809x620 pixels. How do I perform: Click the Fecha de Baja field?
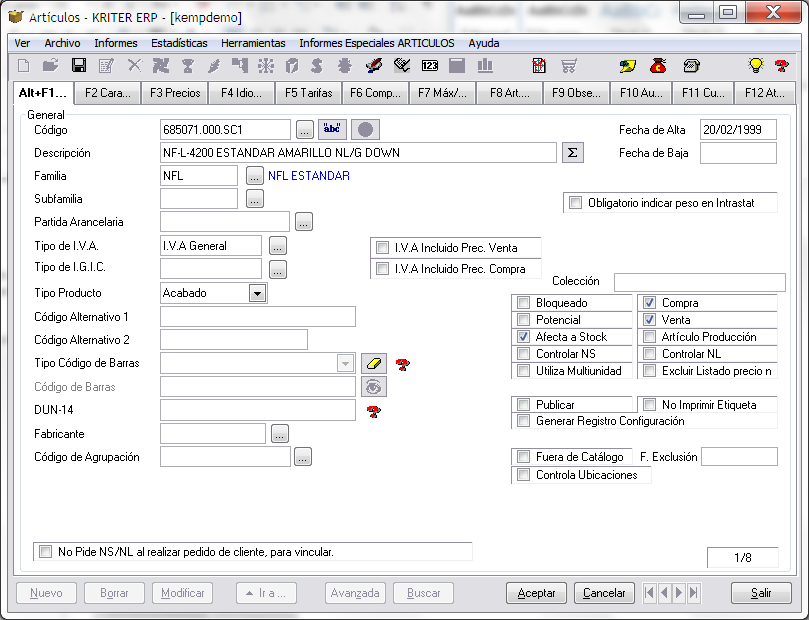[738, 153]
